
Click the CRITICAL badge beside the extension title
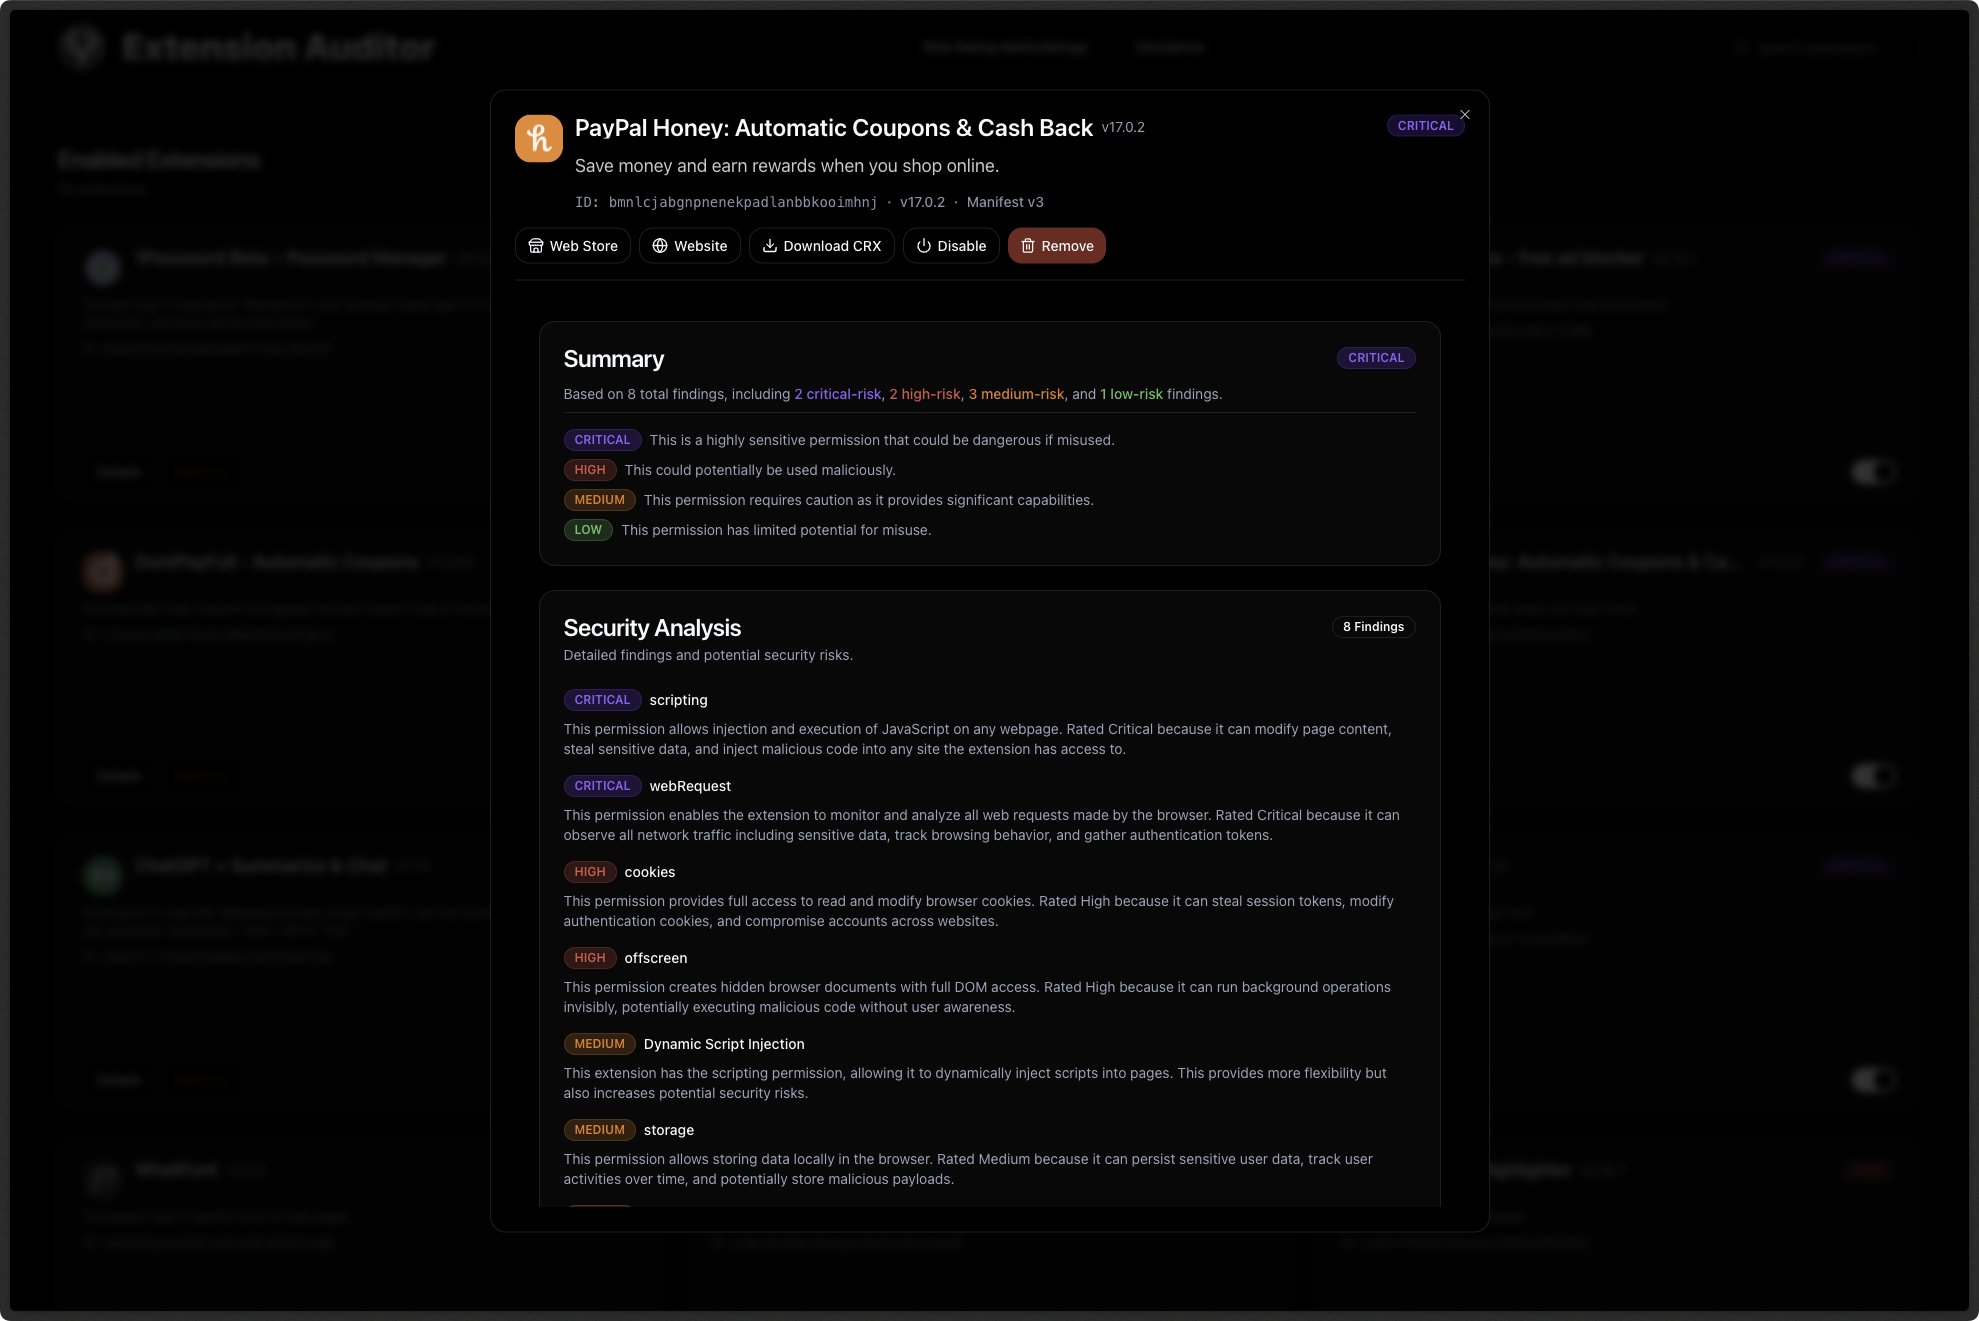(1425, 126)
